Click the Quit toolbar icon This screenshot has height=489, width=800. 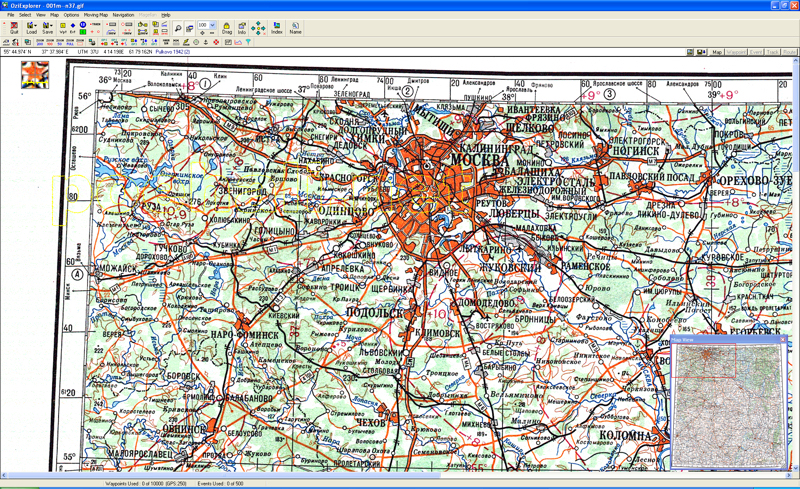[14, 28]
